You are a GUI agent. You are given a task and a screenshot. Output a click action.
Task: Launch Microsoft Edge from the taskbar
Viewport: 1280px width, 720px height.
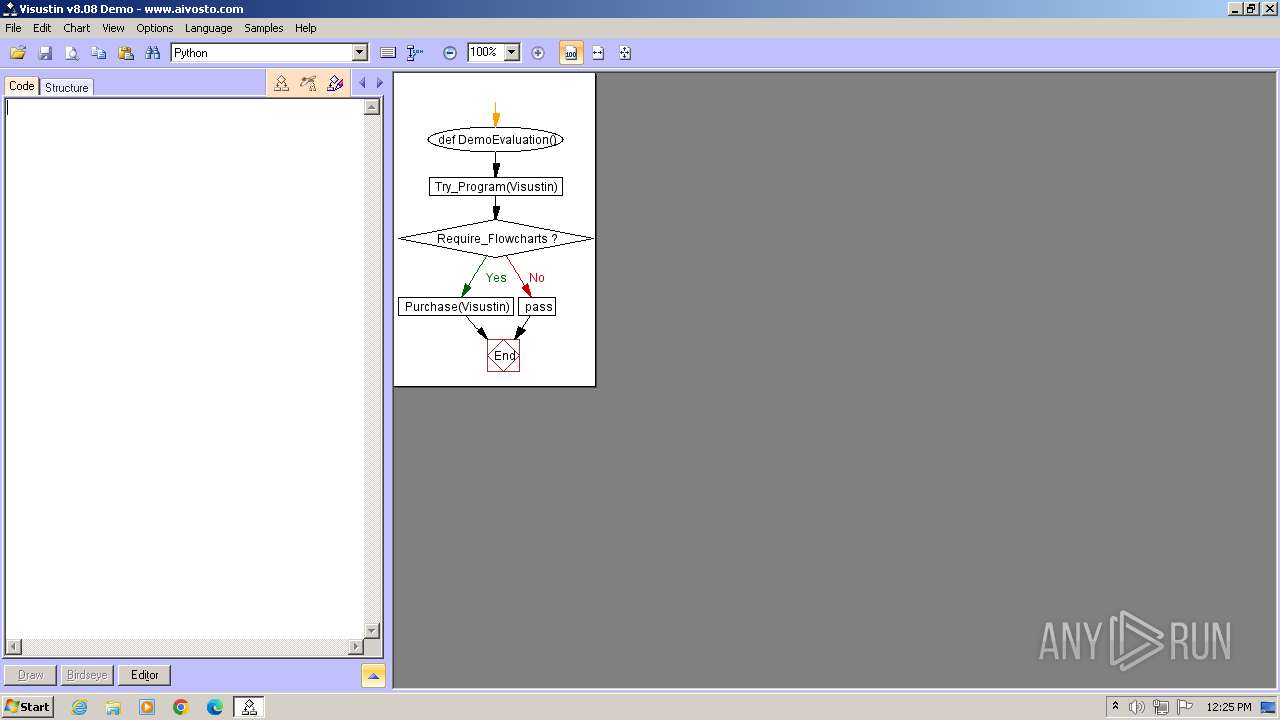tap(215, 707)
